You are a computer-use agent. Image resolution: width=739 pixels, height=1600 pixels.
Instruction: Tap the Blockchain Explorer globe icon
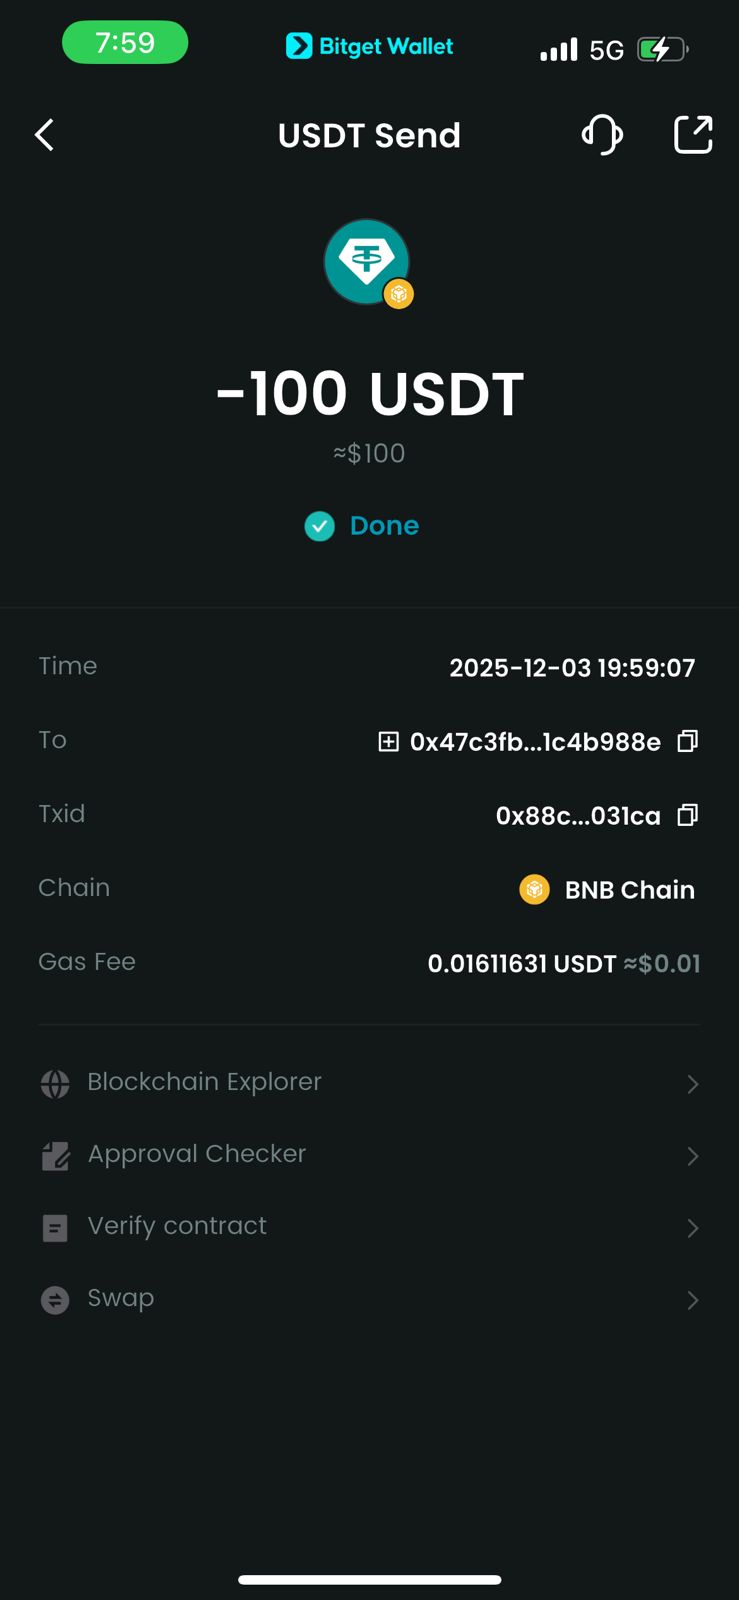coord(55,1083)
